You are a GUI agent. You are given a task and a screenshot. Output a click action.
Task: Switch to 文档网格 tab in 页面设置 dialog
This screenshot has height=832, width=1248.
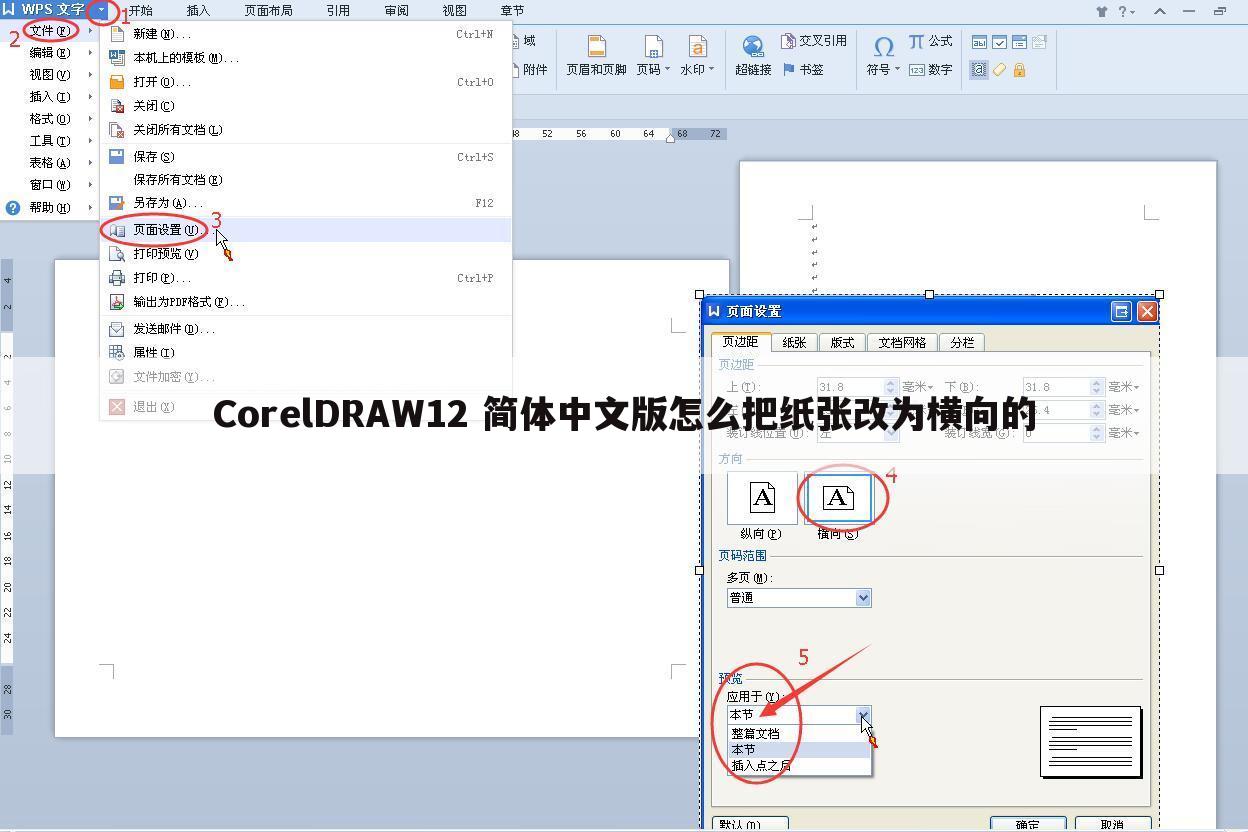[903, 342]
